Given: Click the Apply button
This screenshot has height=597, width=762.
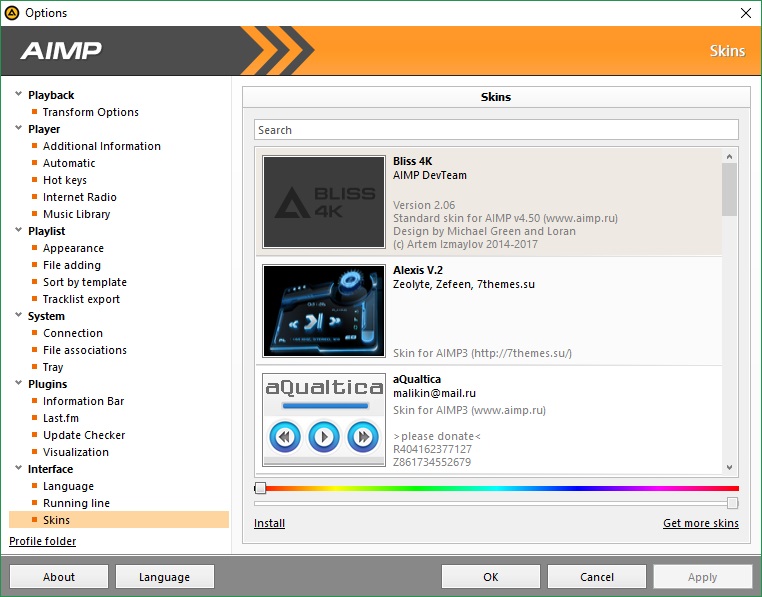Looking at the screenshot, I should tap(703, 577).
